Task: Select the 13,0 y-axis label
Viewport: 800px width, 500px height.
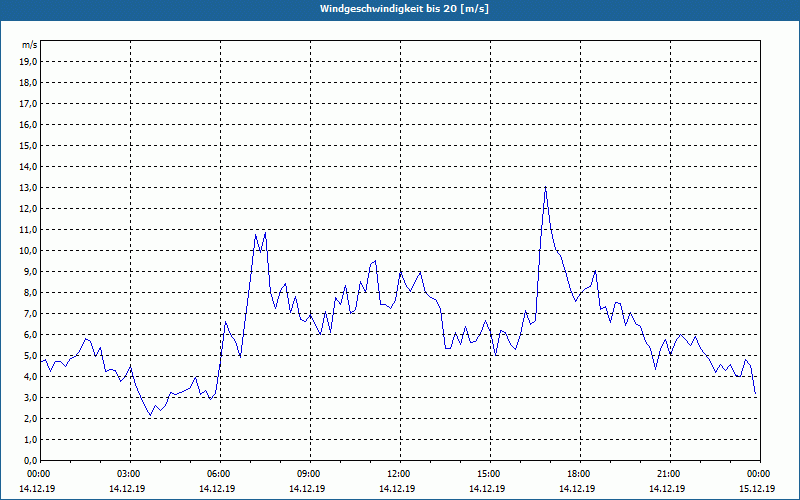Action: point(28,188)
